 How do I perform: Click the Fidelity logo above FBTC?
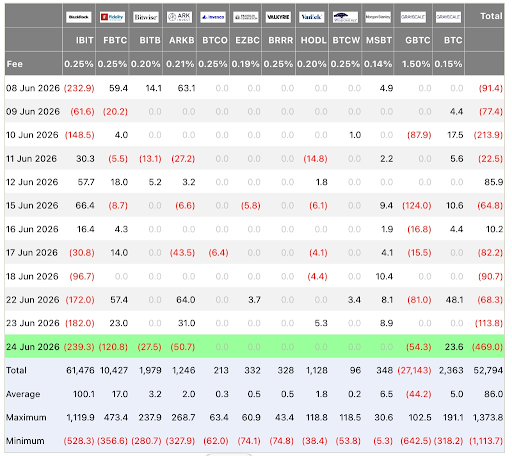(x=112, y=17)
